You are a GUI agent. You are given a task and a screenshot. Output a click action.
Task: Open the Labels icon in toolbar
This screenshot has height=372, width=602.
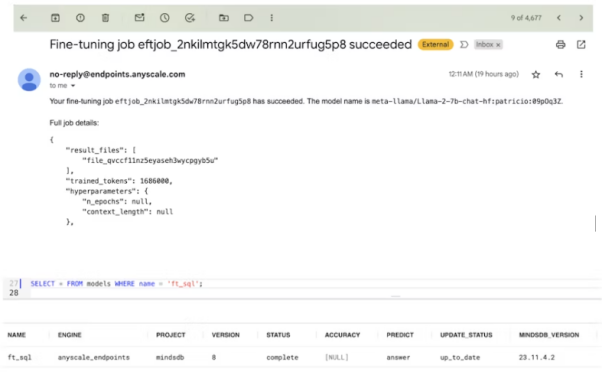coord(248,18)
